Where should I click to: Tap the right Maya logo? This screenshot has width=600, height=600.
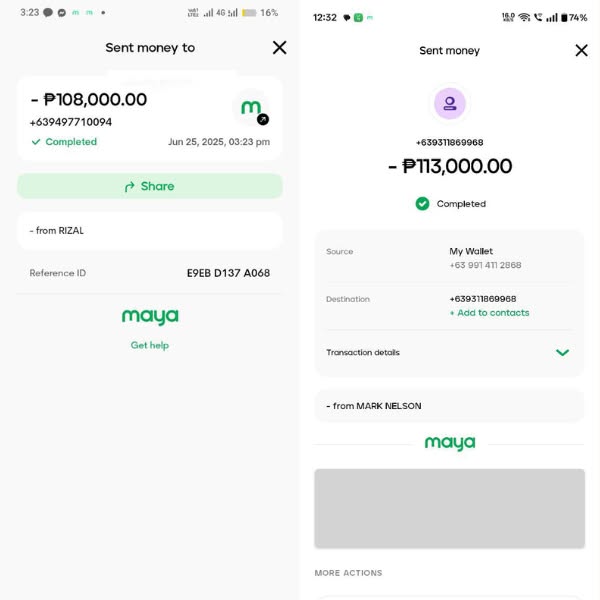pos(449,443)
